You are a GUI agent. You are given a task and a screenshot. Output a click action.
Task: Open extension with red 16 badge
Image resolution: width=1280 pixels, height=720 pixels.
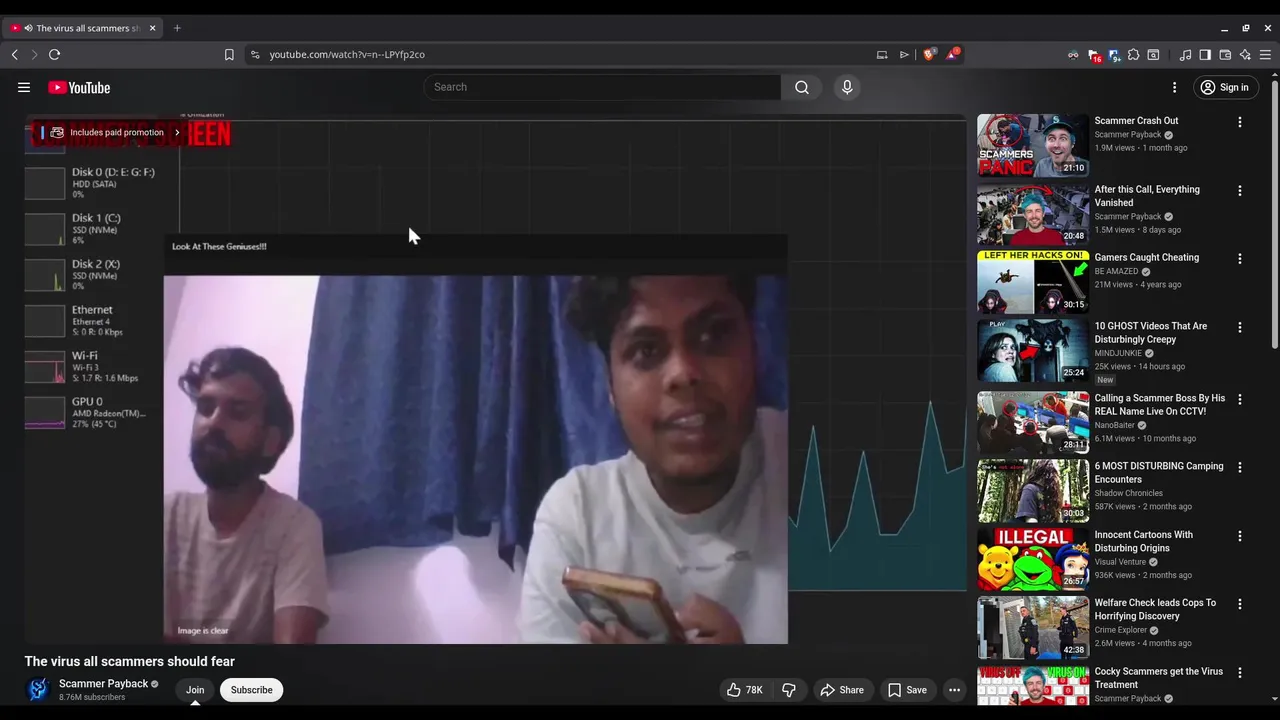pos(1094,56)
